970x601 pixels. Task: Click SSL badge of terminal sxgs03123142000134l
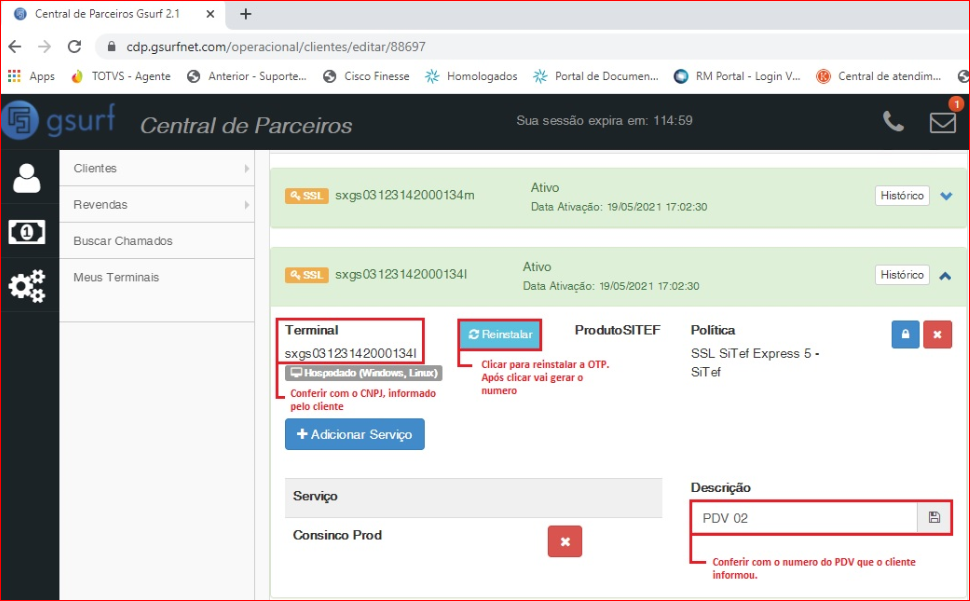point(307,275)
